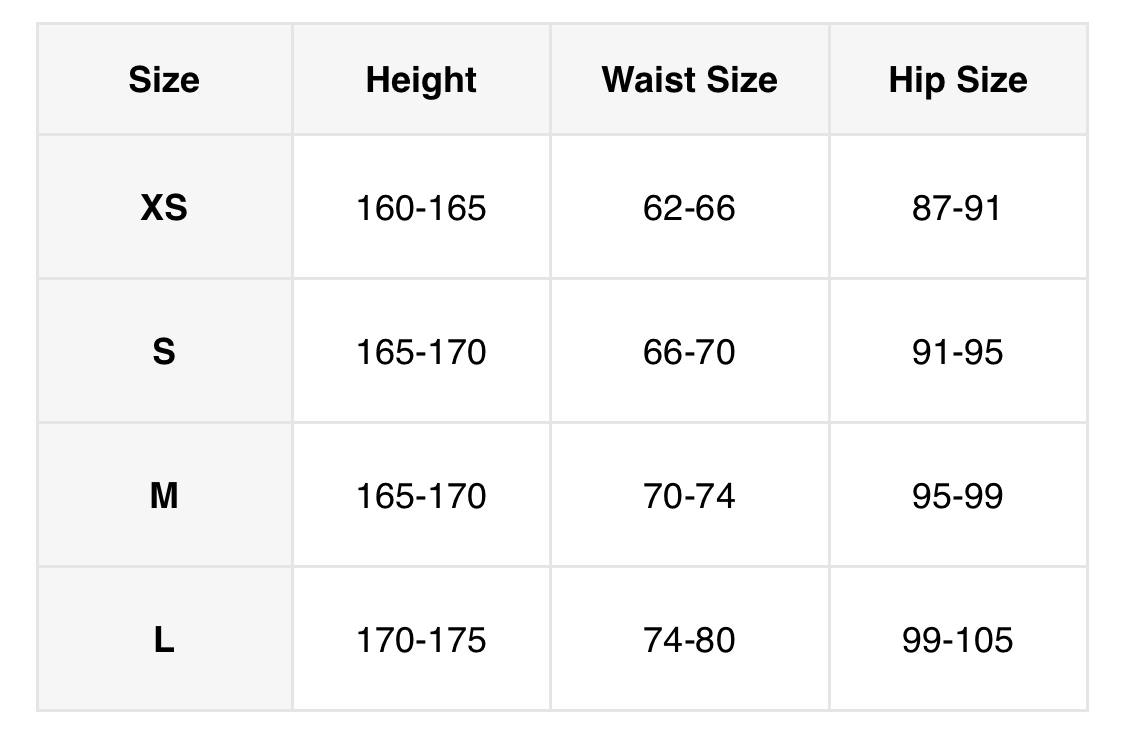Screen dimensions: 1125x744
Task: Click the height cell in the M row
Action: tap(421, 496)
